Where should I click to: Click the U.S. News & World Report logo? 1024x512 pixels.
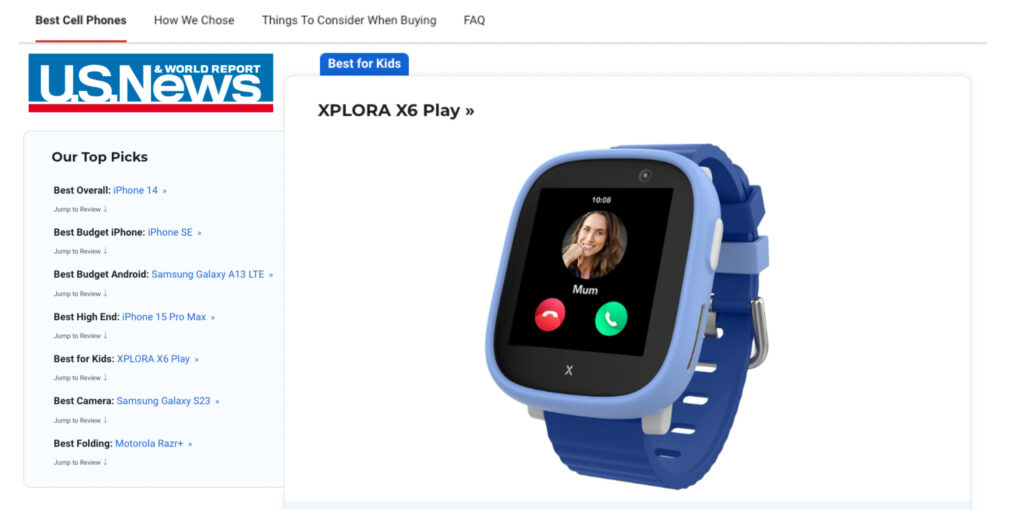tap(151, 83)
